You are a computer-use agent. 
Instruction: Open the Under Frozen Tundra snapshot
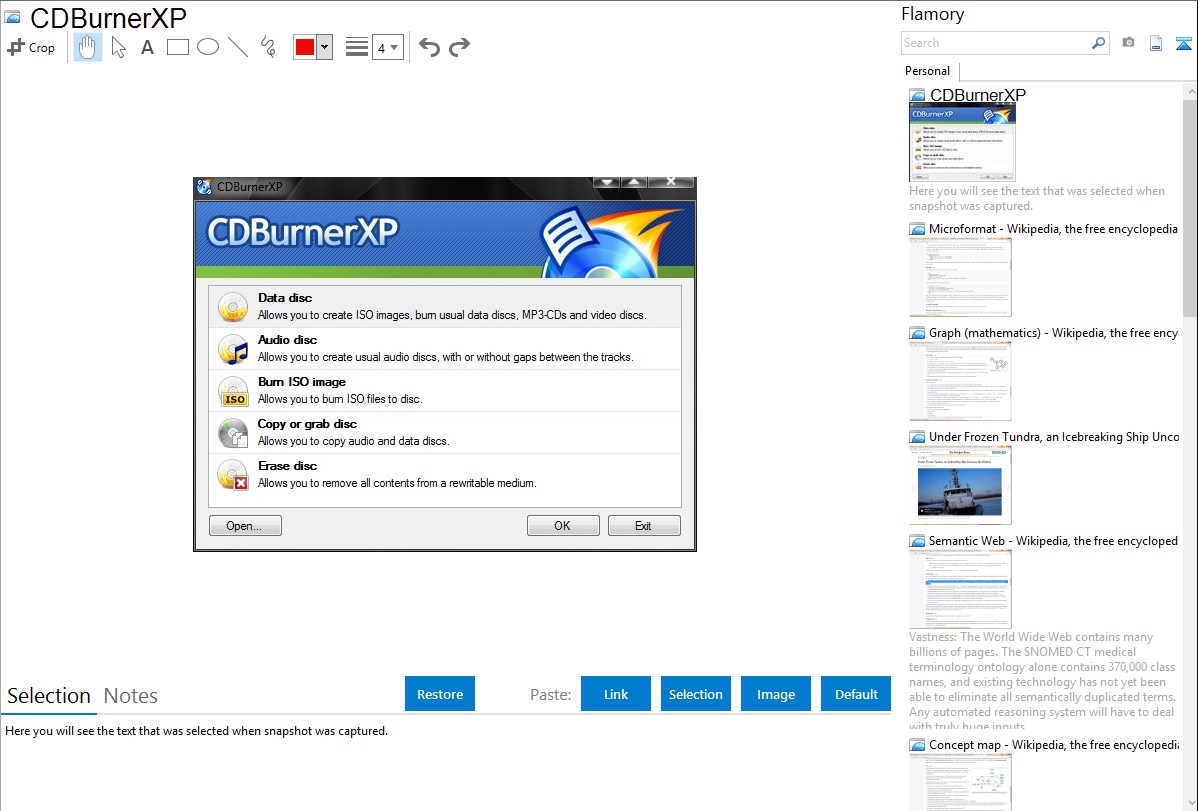(1054, 436)
